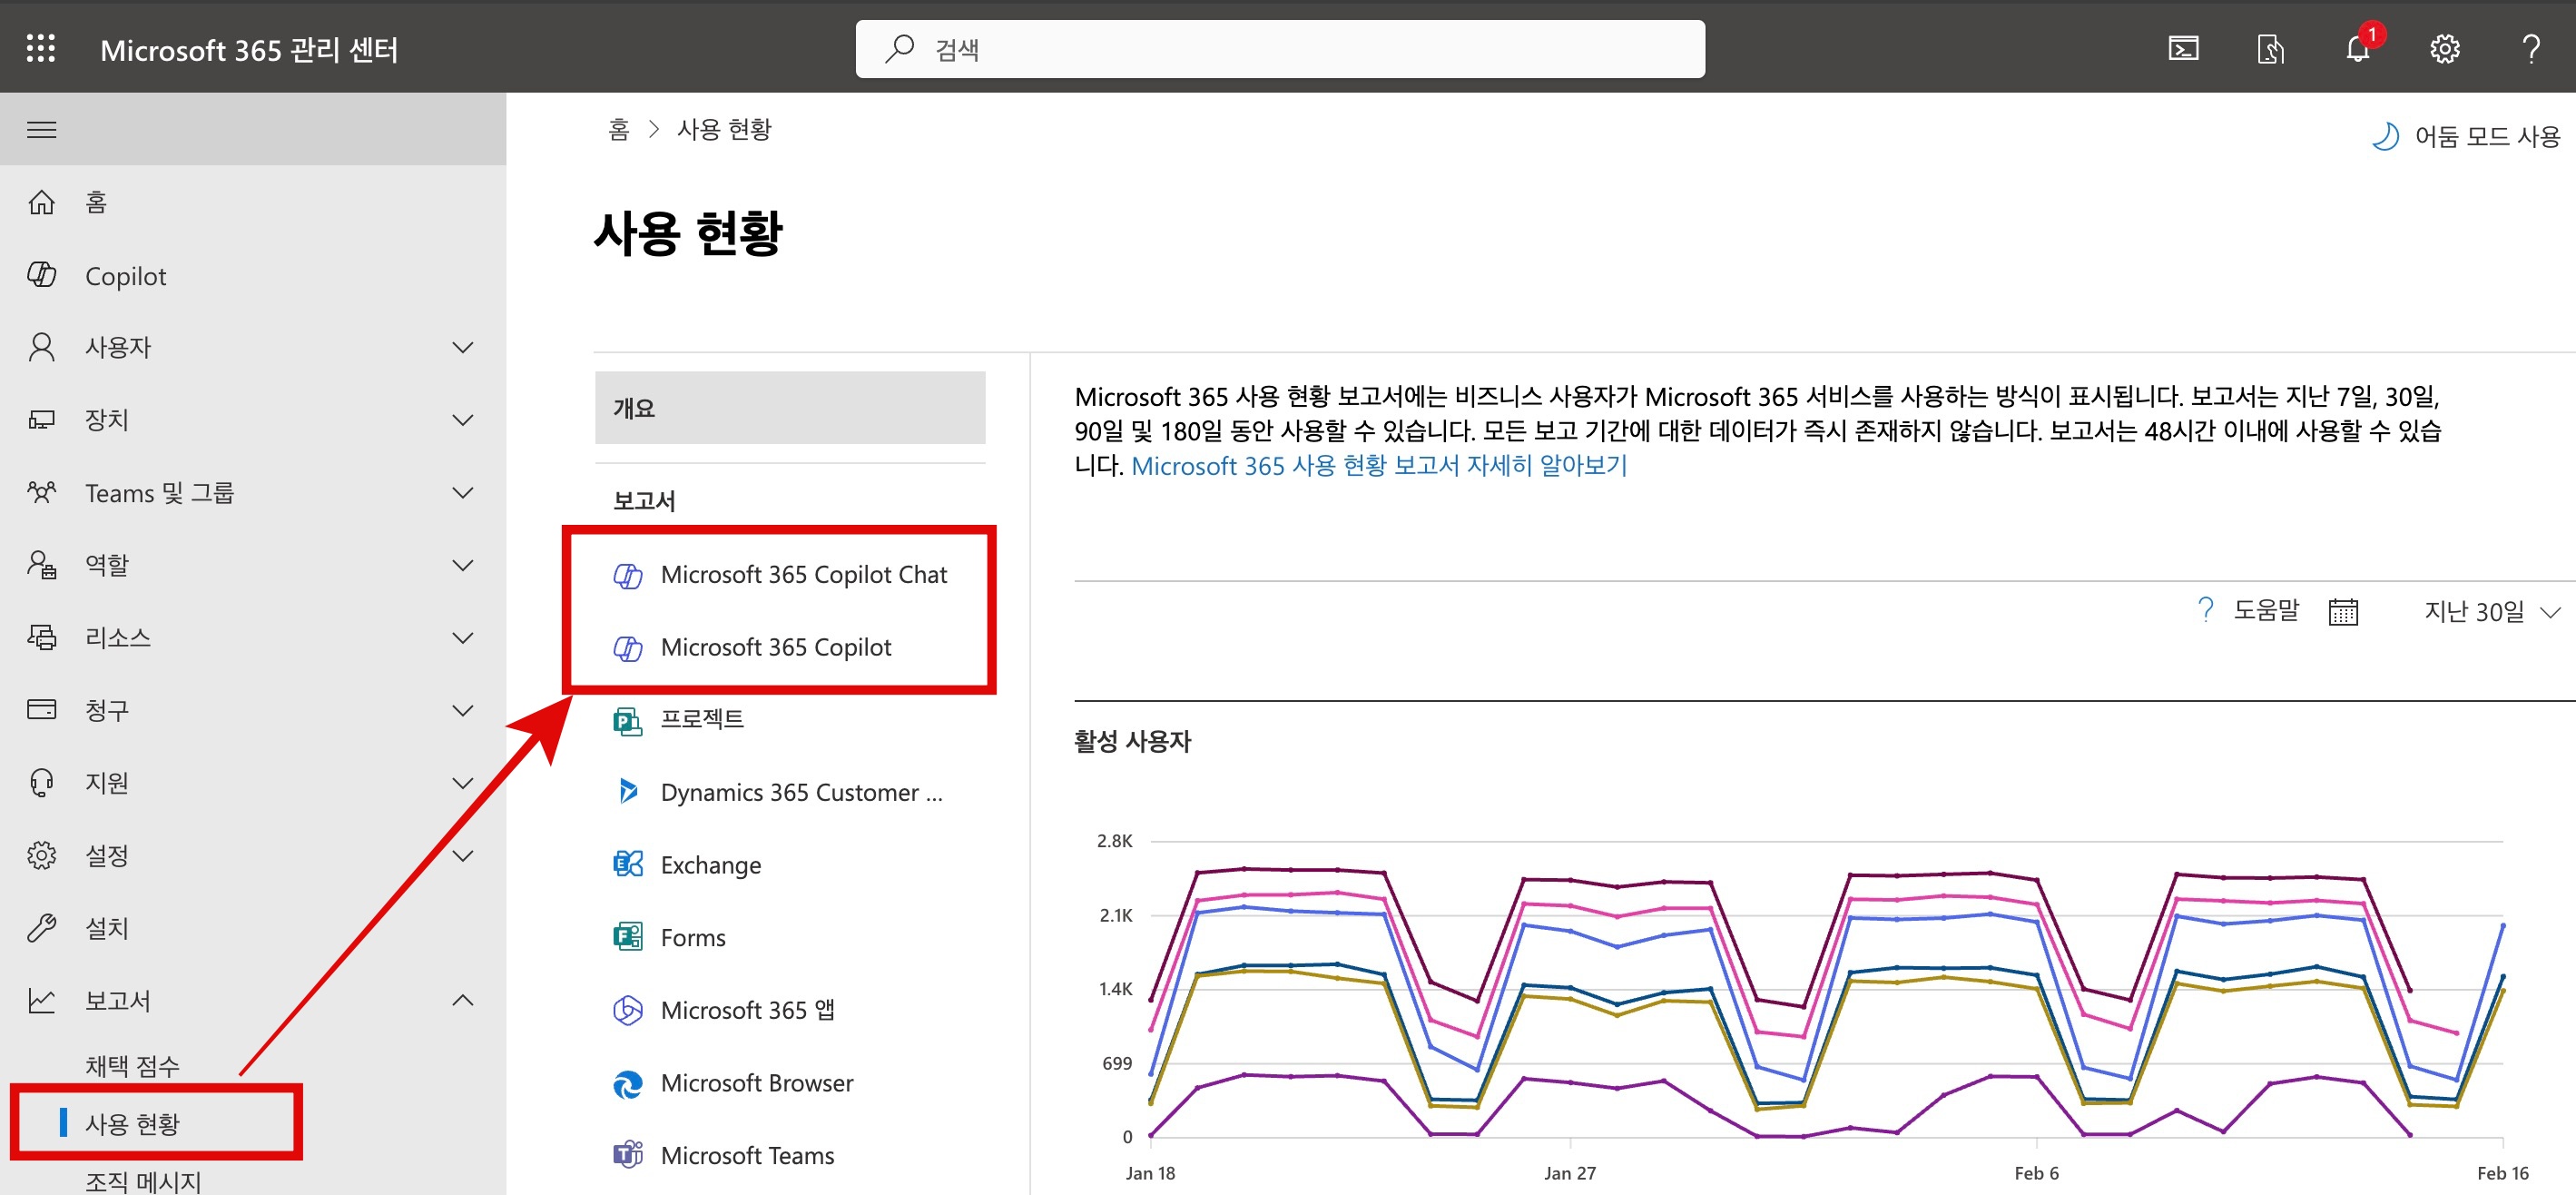This screenshot has width=2576, height=1195.
Task: Click the 지원 headset icon
Action: [41, 782]
